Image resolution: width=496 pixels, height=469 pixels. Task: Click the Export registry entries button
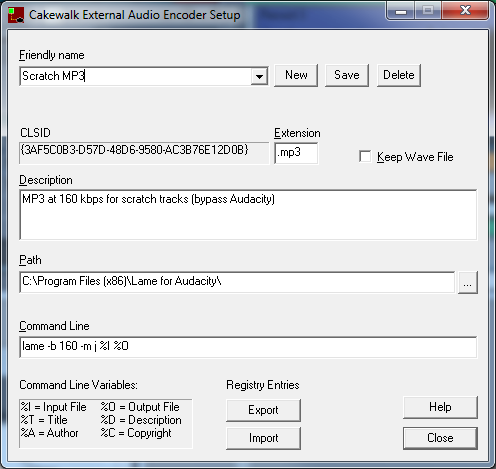tap(263, 410)
